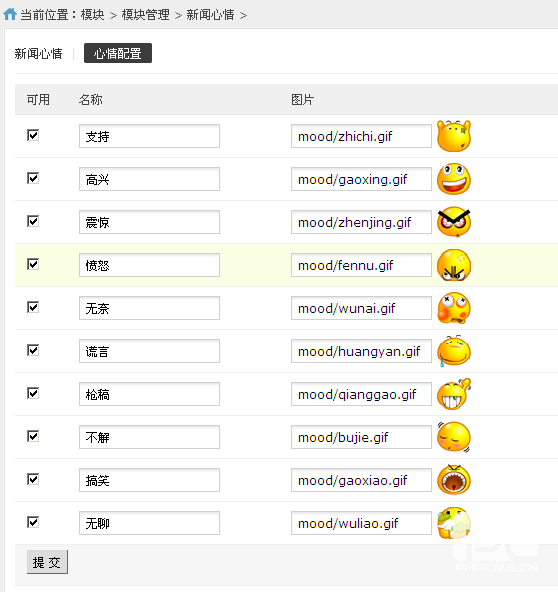Click the home icon in breadcrumb
This screenshot has height=592, width=558.
click(x=10, y=14)
